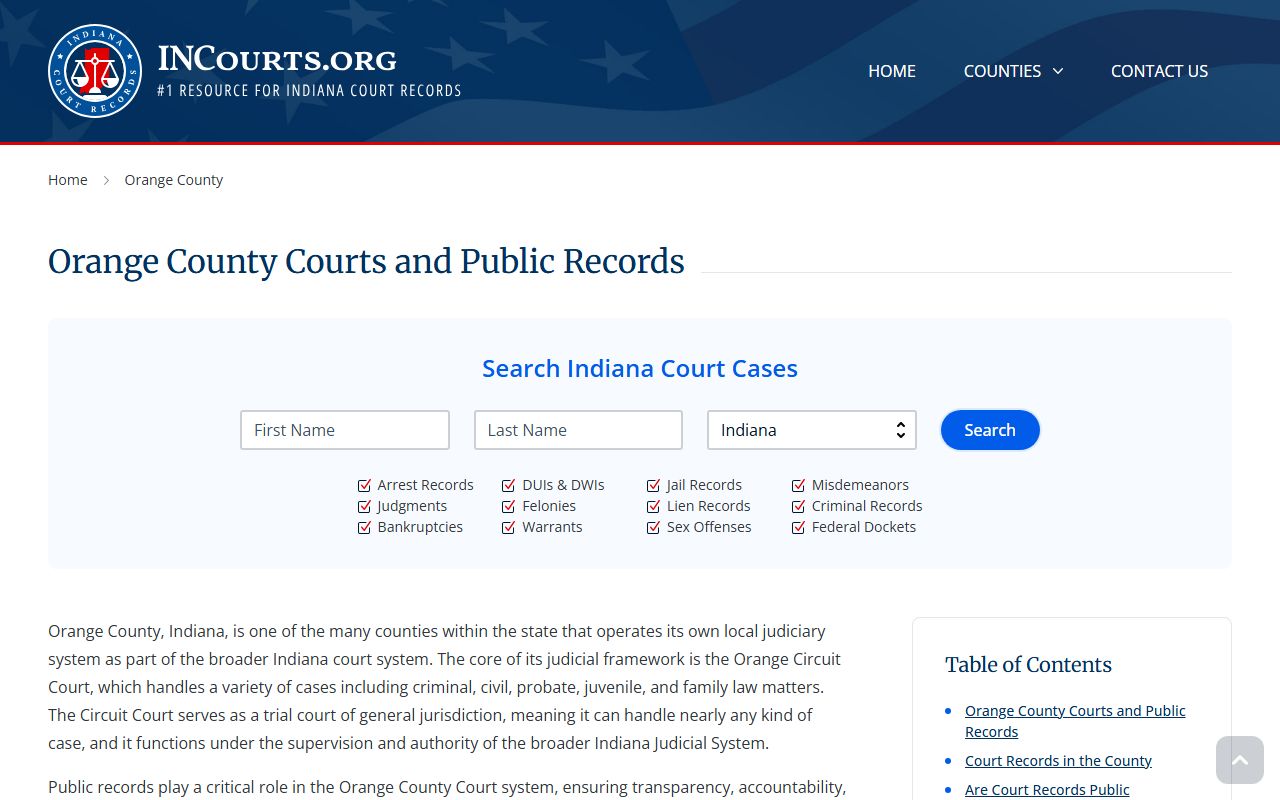The width and height of the screenshot is (1280, 800).
Task: Click the DUIs & DWIs checkmark icon
Action: coord(509,485)
